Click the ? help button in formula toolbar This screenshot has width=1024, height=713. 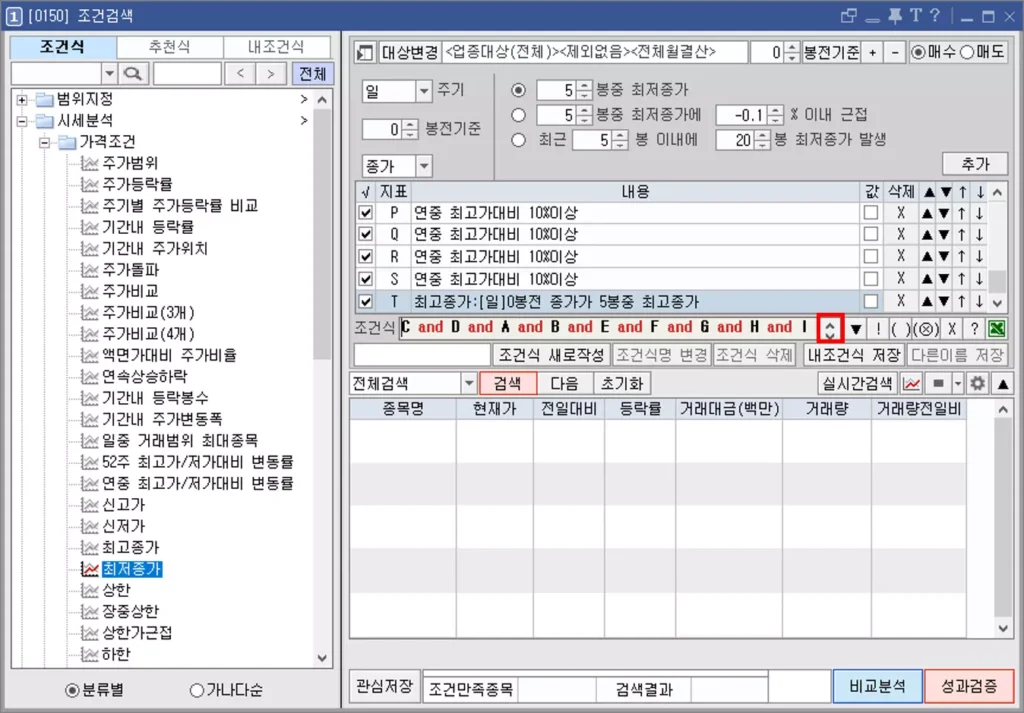pyautogui.click(x=974, y=328)
